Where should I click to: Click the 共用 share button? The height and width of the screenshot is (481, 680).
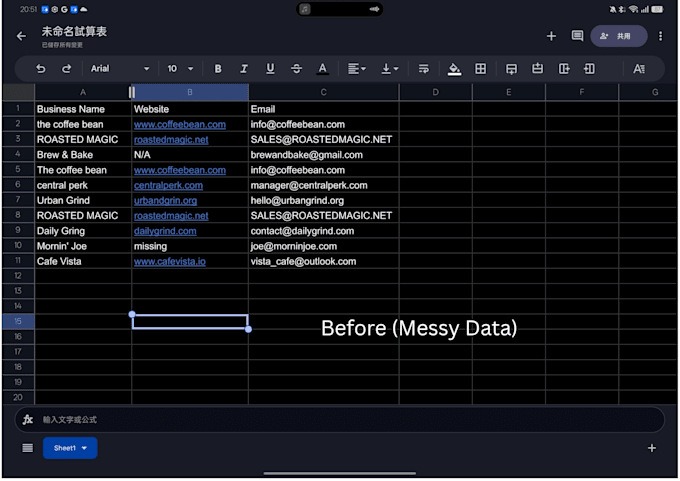(x=619, y=36)
